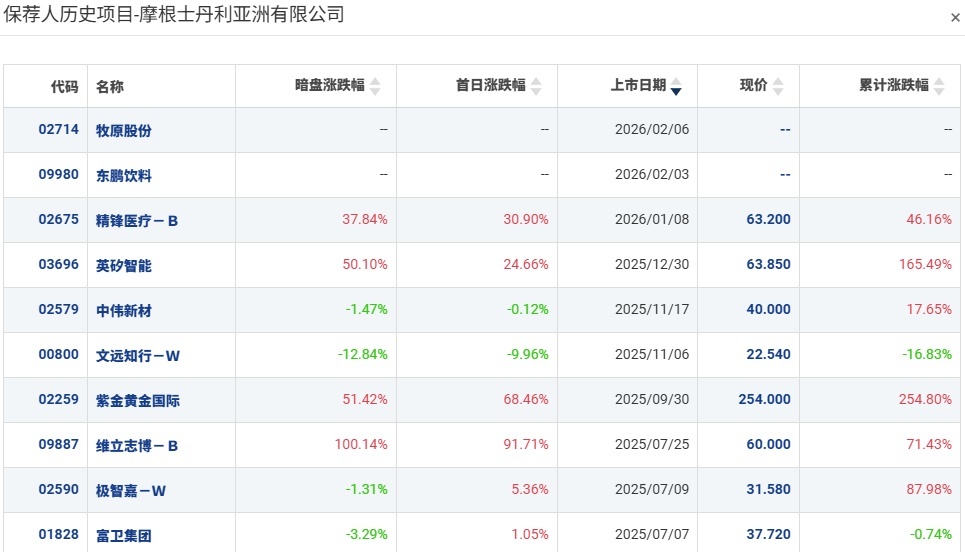Click listing date 2025/09/30

click(x=652, y=399)
